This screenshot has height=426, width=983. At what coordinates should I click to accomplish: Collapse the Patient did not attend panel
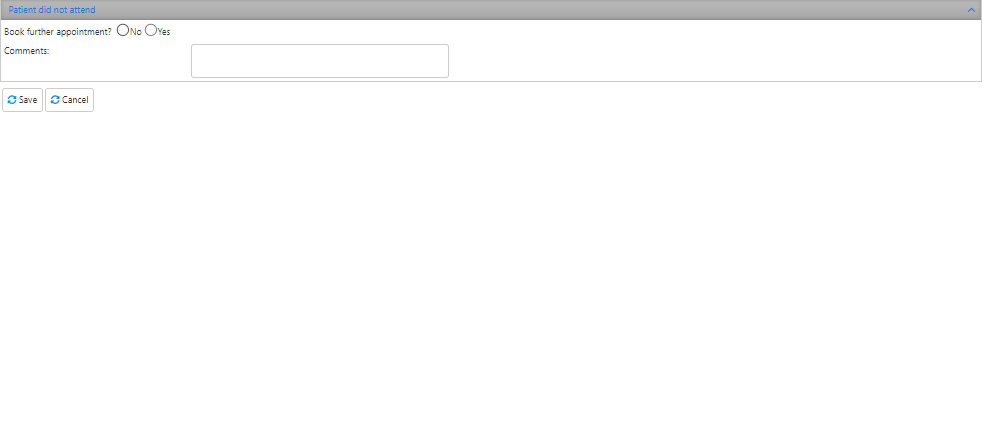click(971, 10)
